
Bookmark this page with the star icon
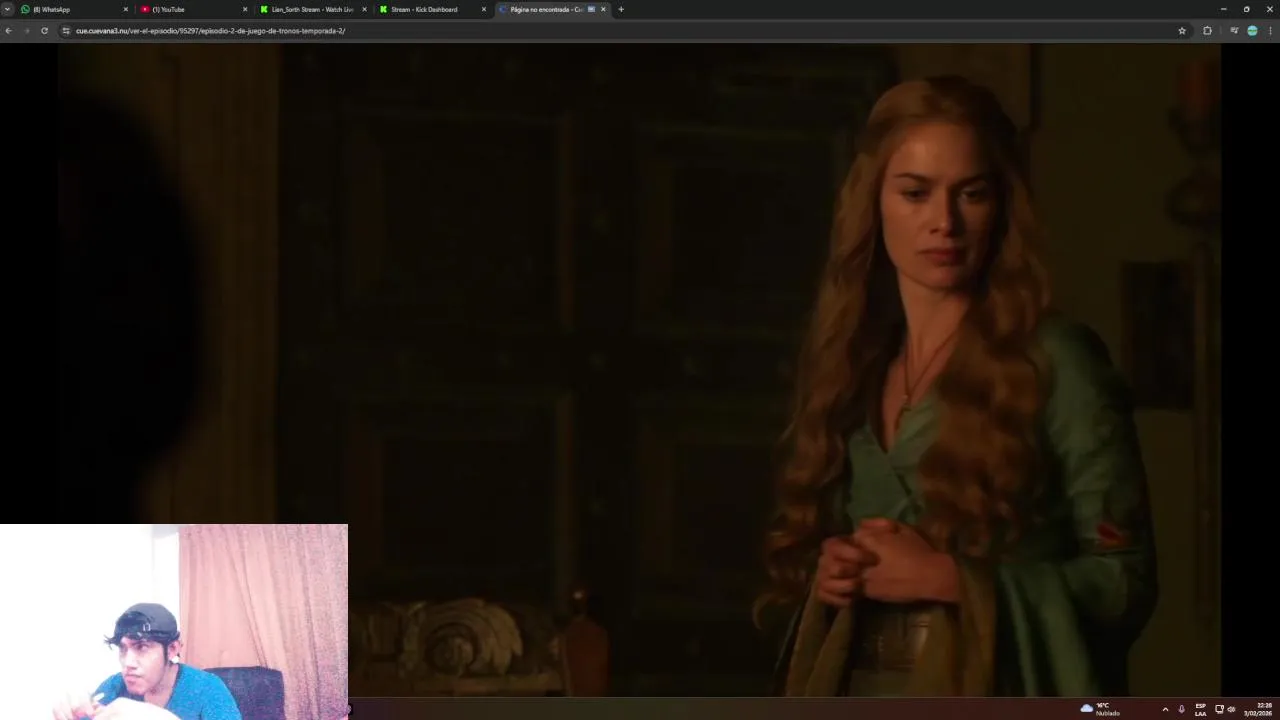pos(1182,31)
